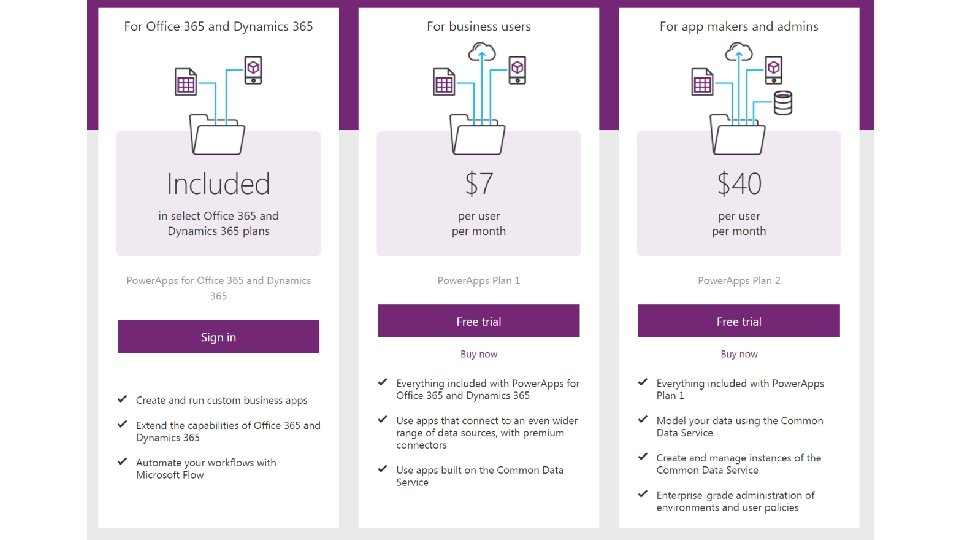960x540 pixels.
Task: Click the folder icon in Office 365 card
Action: click(217, 134)
